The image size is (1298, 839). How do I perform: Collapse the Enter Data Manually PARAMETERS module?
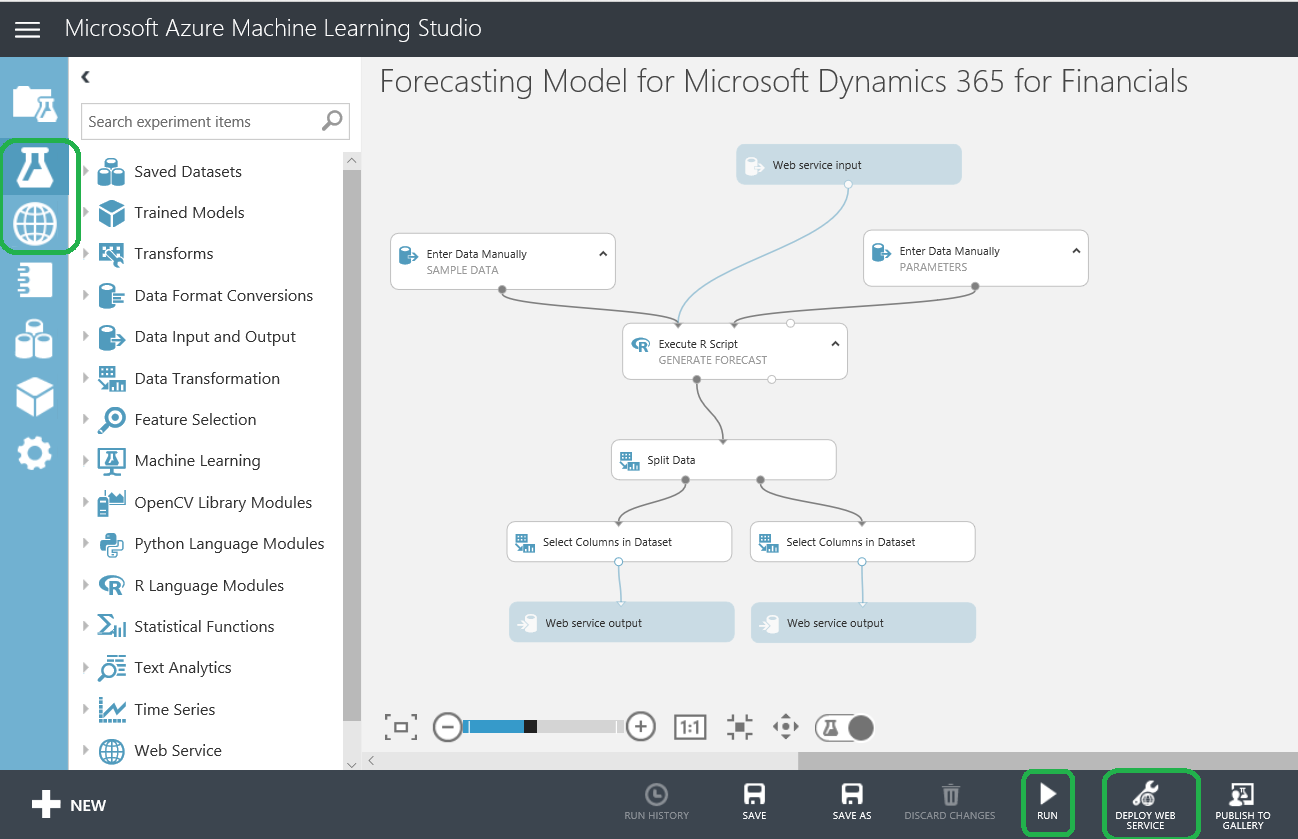1076,251
